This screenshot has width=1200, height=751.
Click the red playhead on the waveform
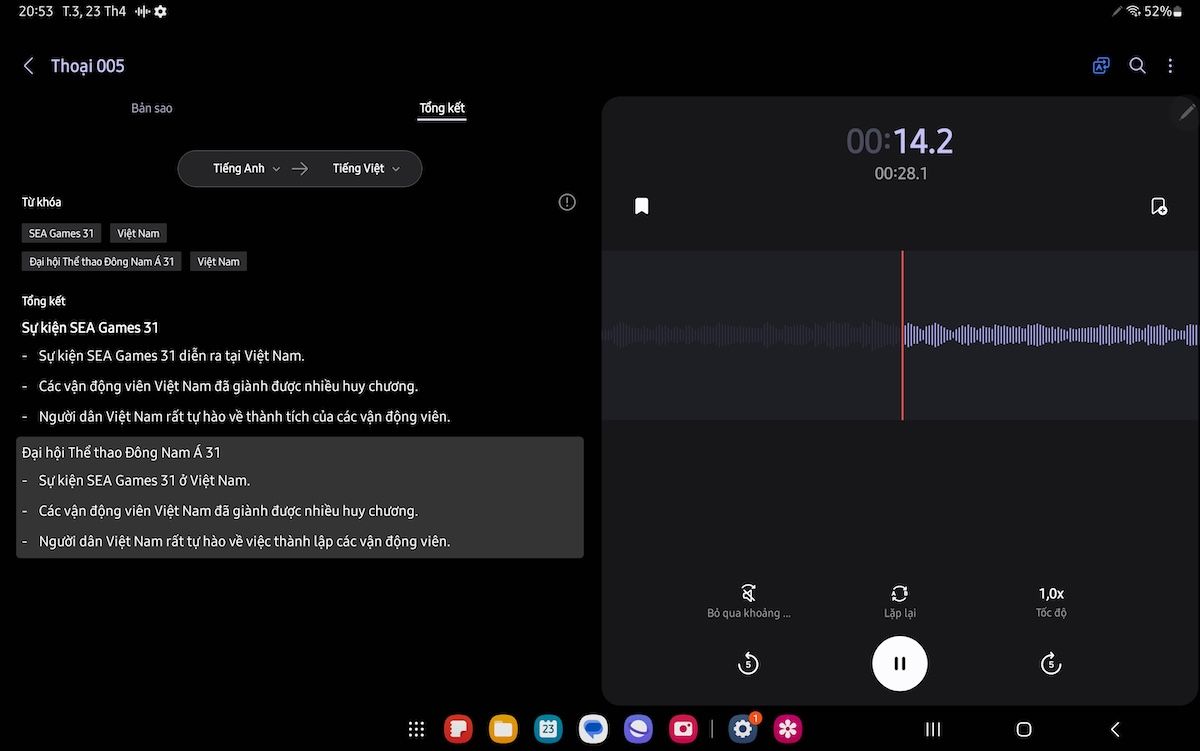tap(902, 335)
